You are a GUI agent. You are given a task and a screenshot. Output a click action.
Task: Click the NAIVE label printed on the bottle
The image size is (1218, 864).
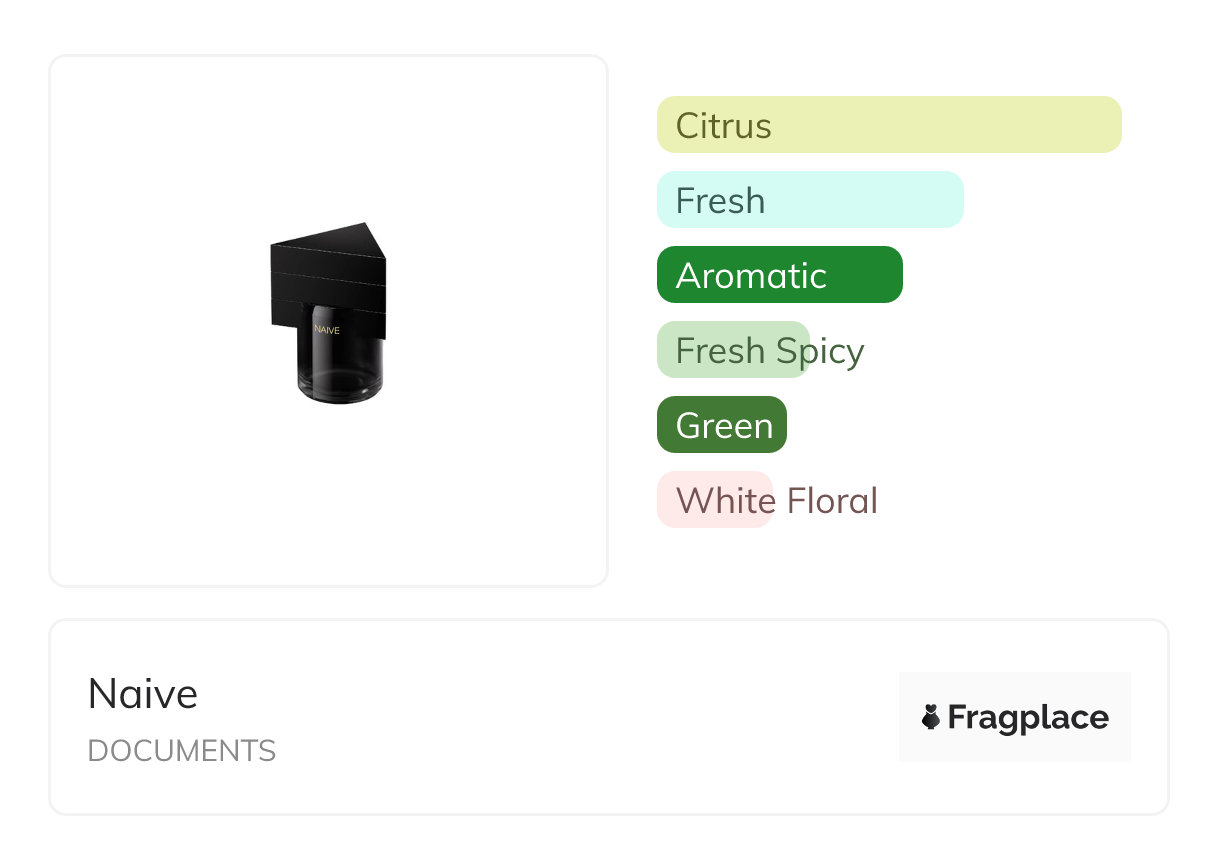point(327,329)
